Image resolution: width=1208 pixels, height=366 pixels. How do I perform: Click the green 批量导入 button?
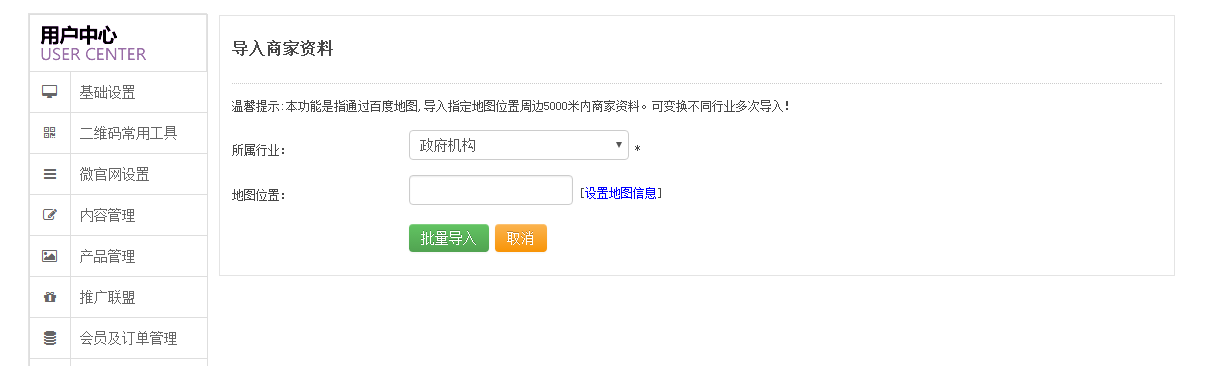coord(449,238)
